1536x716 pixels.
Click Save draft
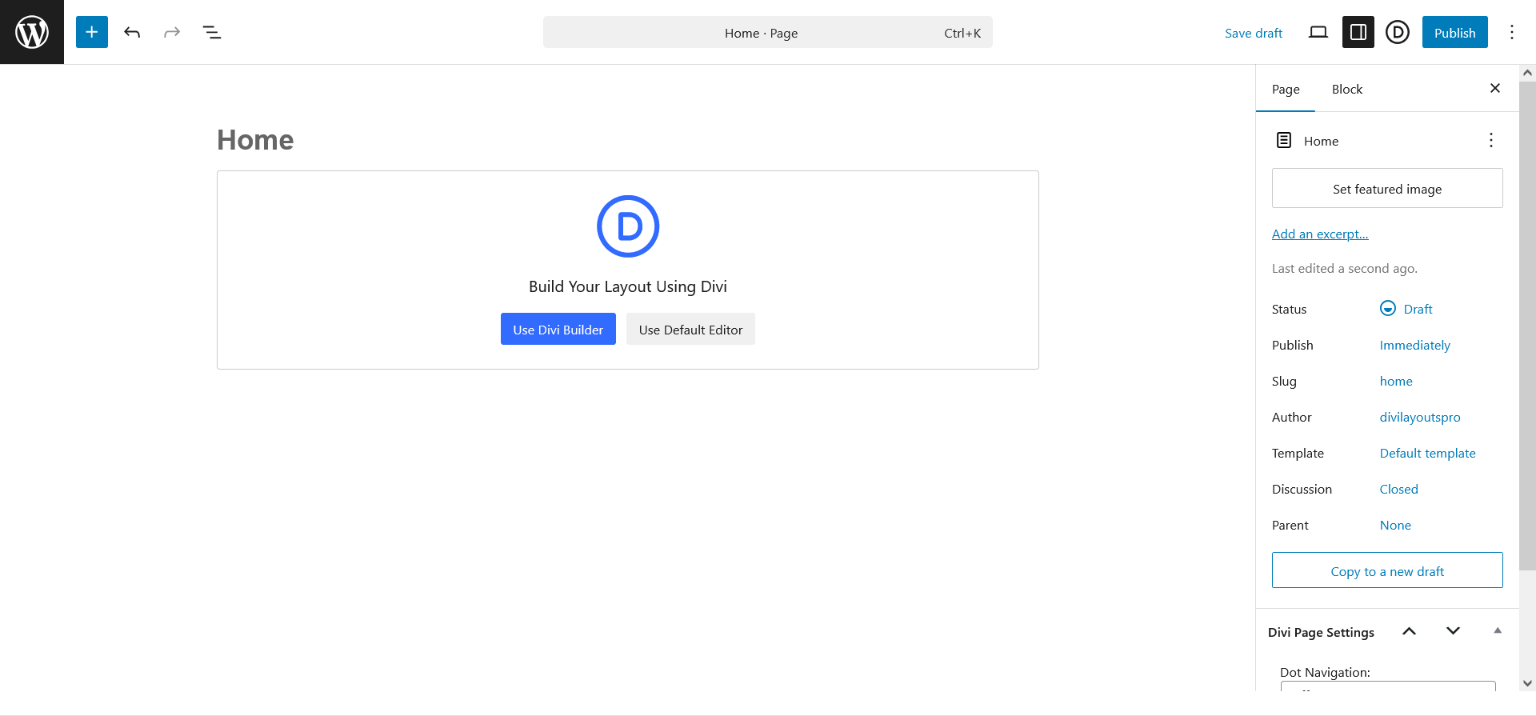1254,33
